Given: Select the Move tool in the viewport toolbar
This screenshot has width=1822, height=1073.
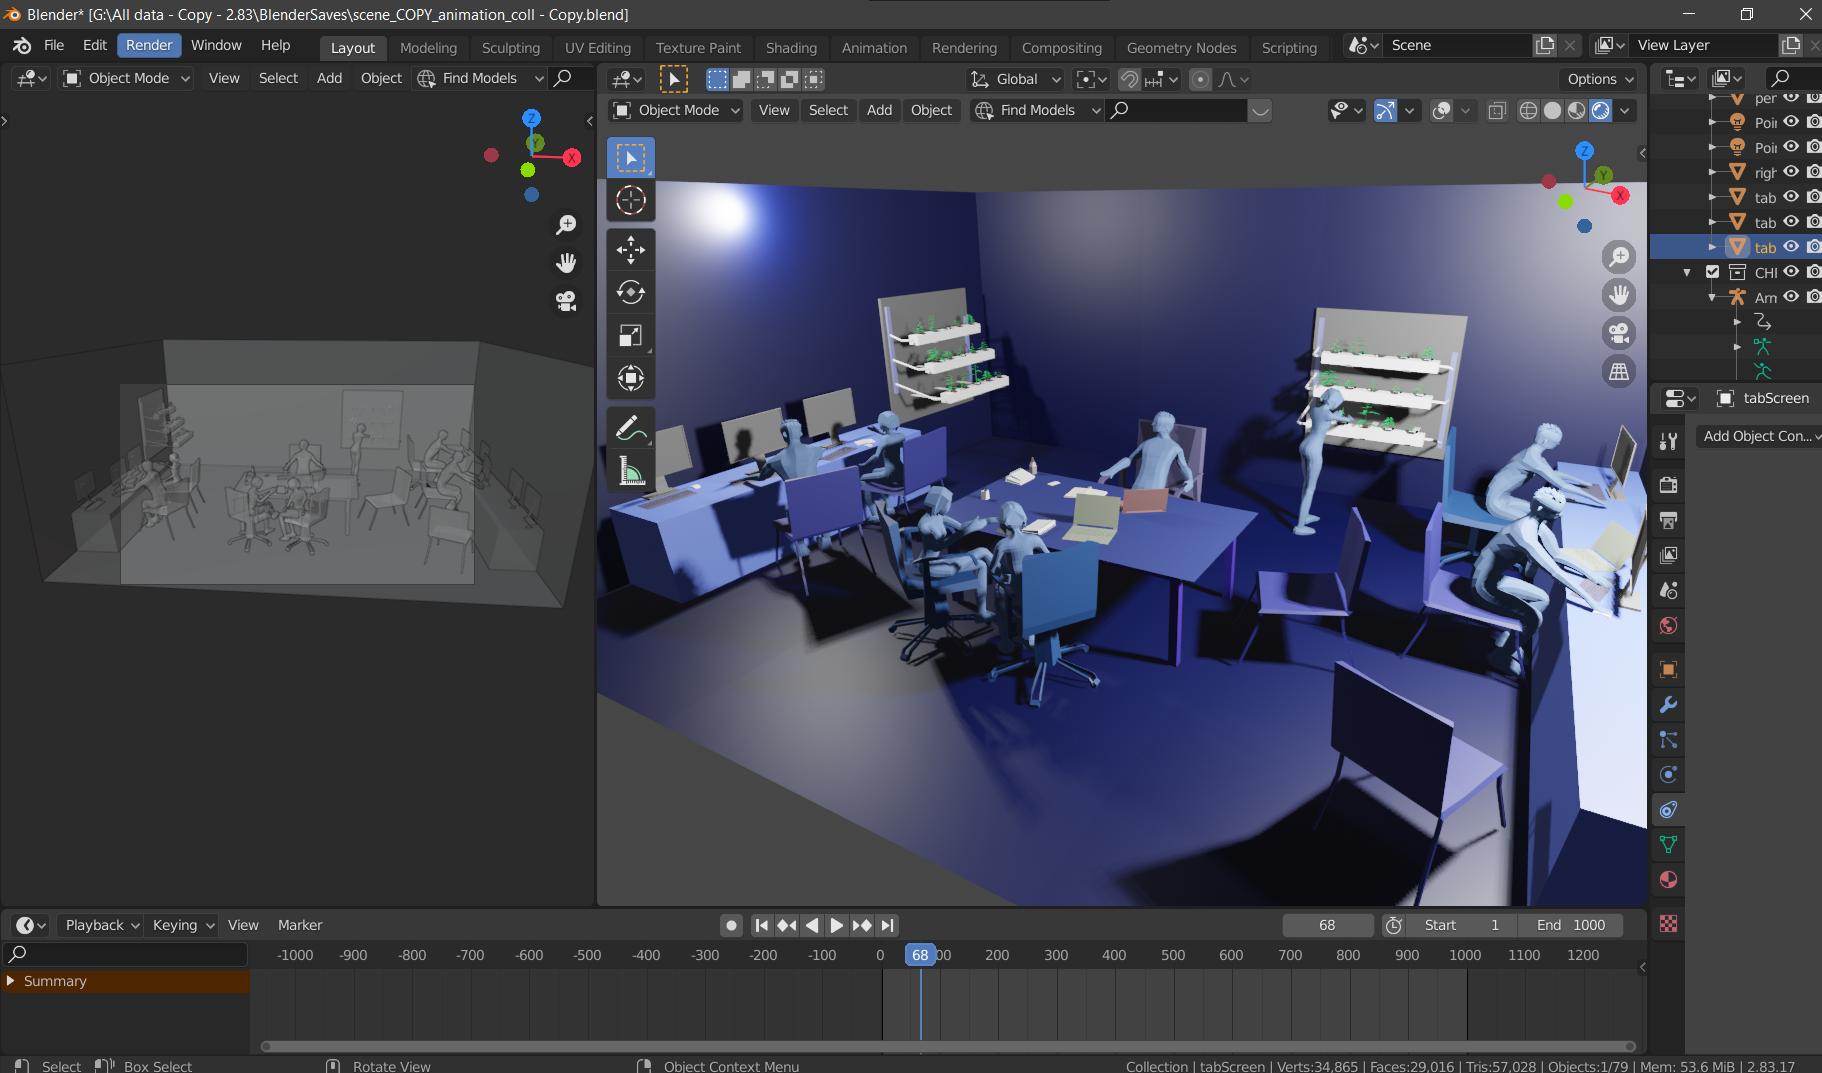Looking at the screenshot, I should point(631,250).
